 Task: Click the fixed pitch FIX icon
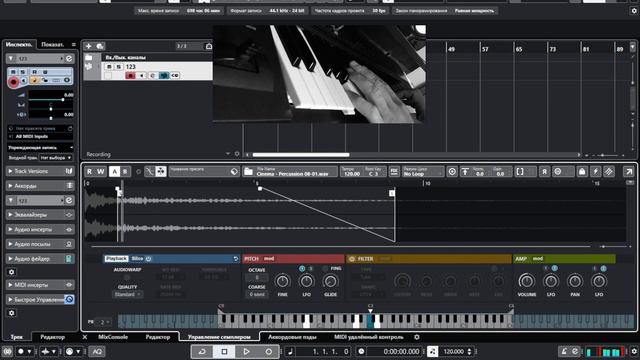(394, 171)
